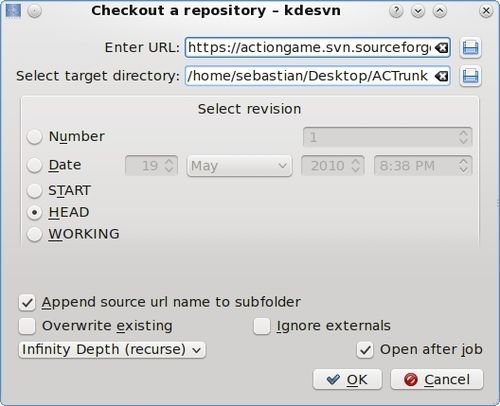Screen dimensions: 500x406
Task: Click the kdesvn window menu icon
Action: [13, 11]
